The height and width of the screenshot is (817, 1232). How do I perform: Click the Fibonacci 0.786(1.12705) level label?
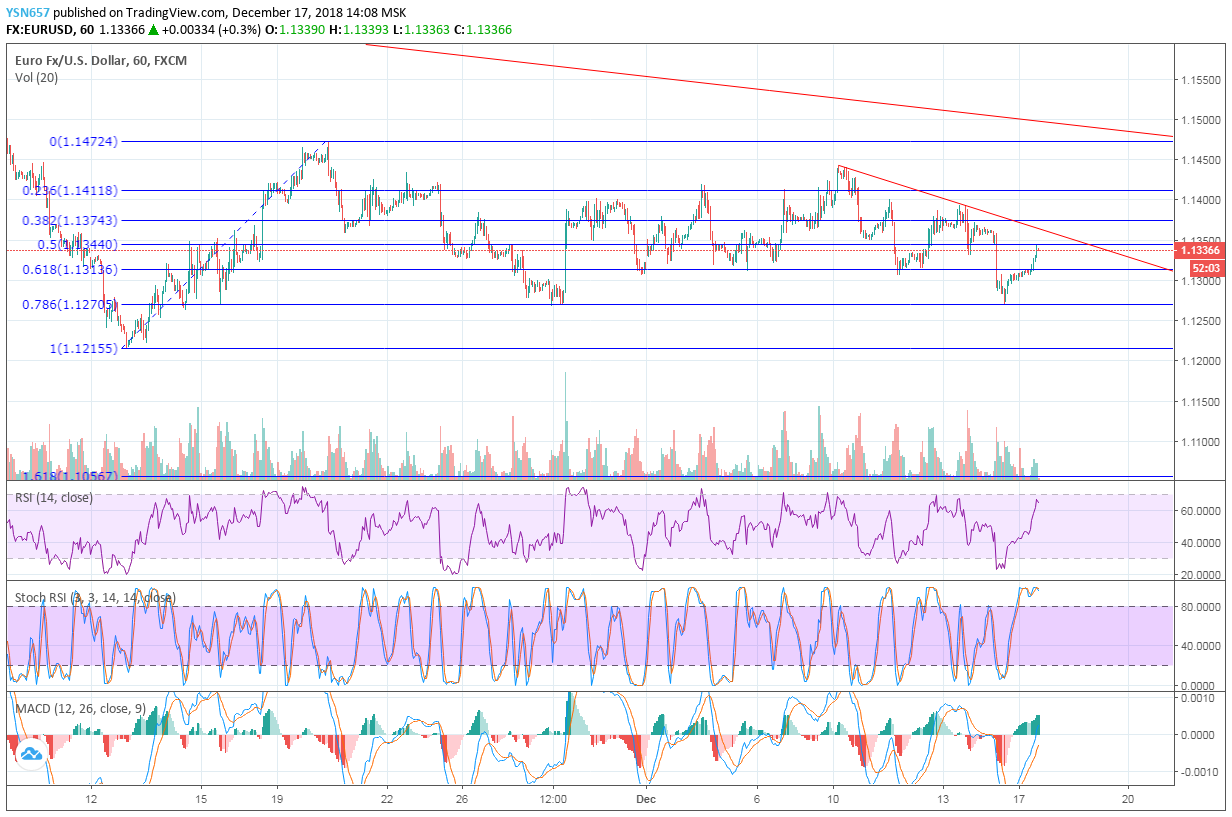pyautogui.click(x=72, y=304)
